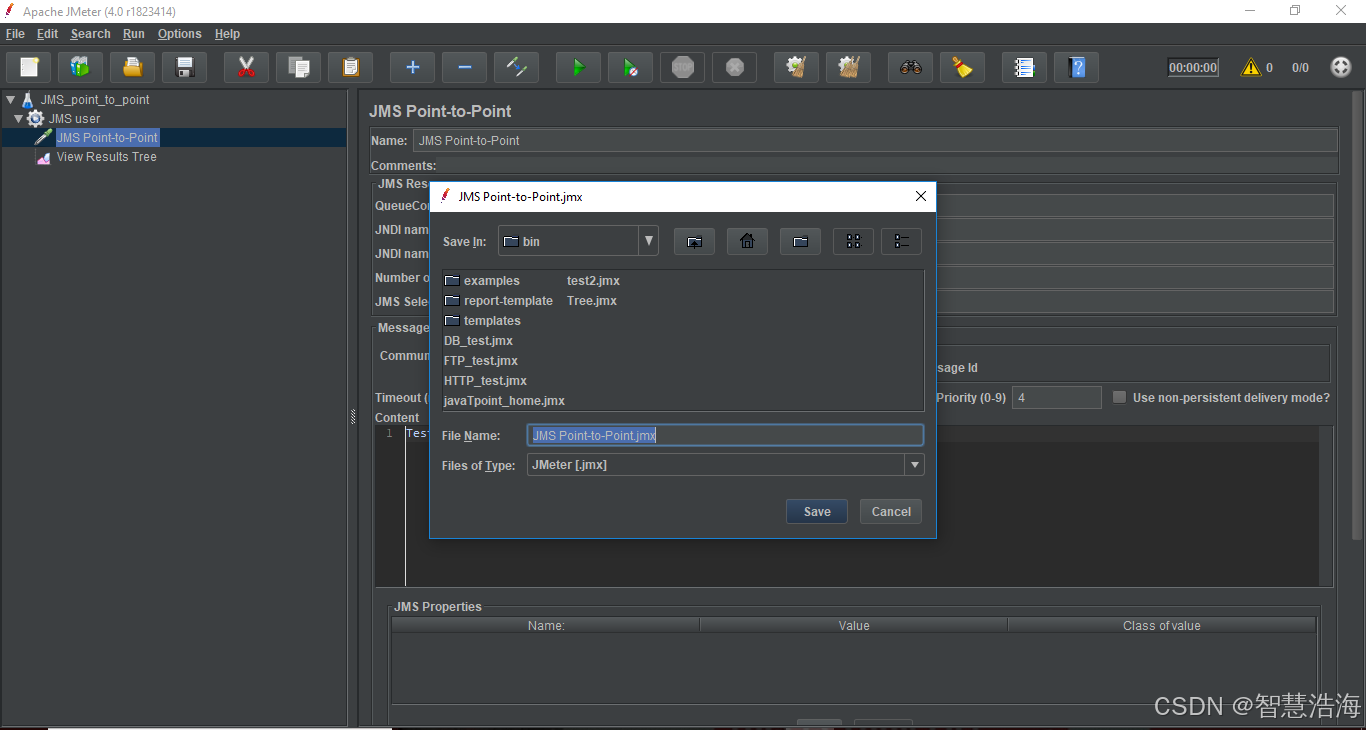The image size is (1366, 730).
Task: Click the Name field of the sampler
Action: (875, 140)
